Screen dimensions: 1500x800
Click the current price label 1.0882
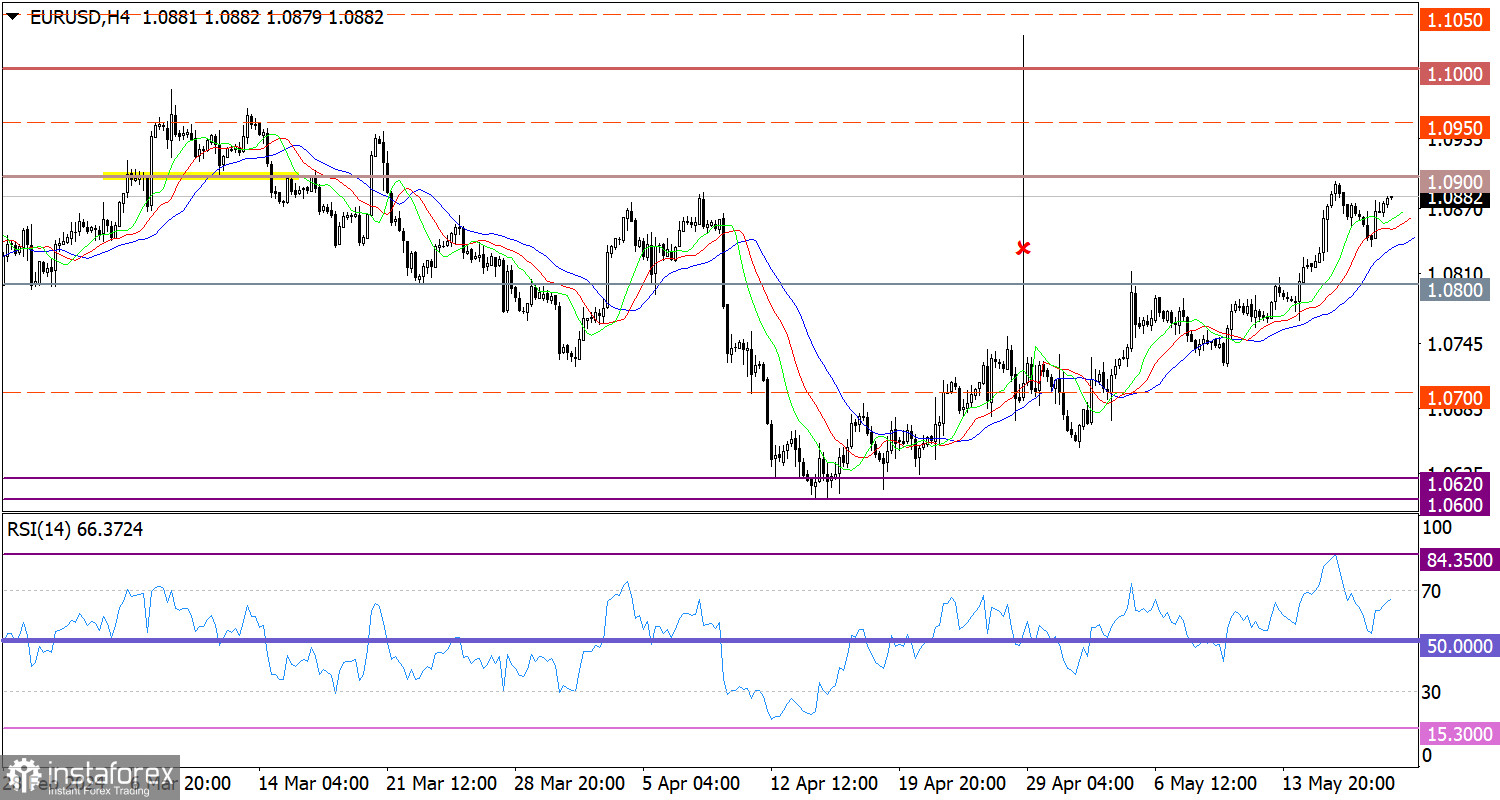tap(1456, 198)
